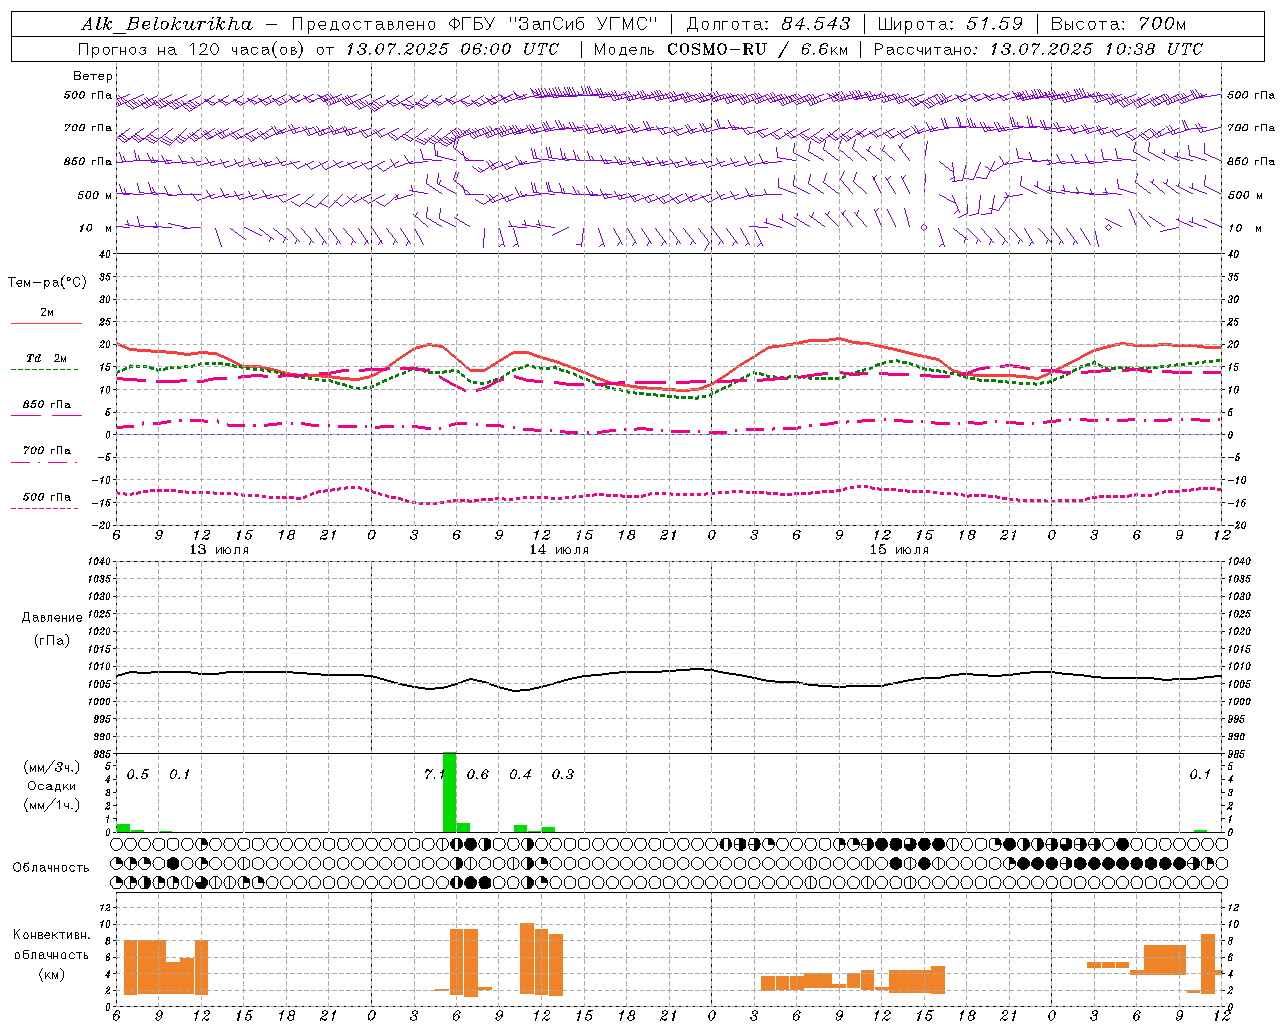Click the precipitation value 0.6
1280x1024 pixels.
pos(478,774)
